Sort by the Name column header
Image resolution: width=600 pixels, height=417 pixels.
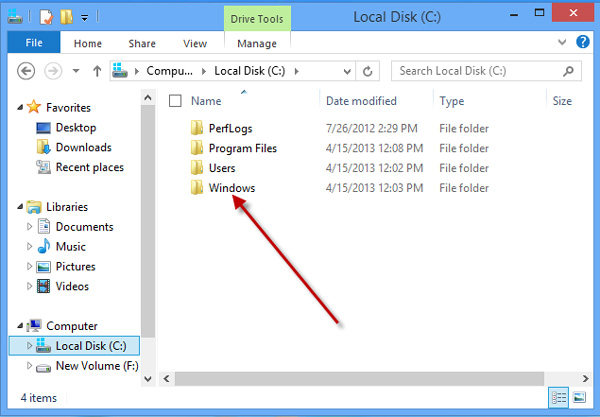tap(206, 101)
